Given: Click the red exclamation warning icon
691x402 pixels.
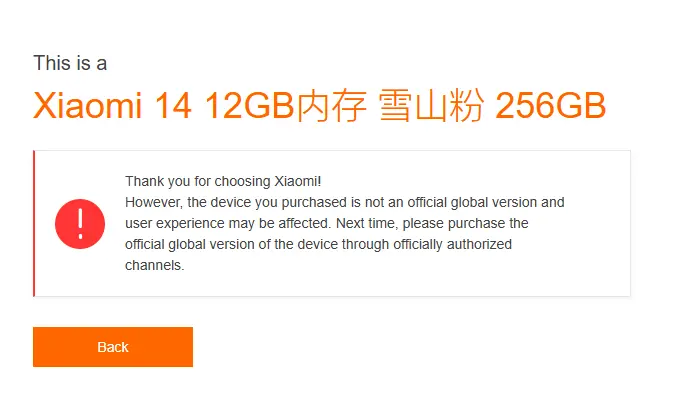Looking at the screenshot, I should (x=81, y=223).
